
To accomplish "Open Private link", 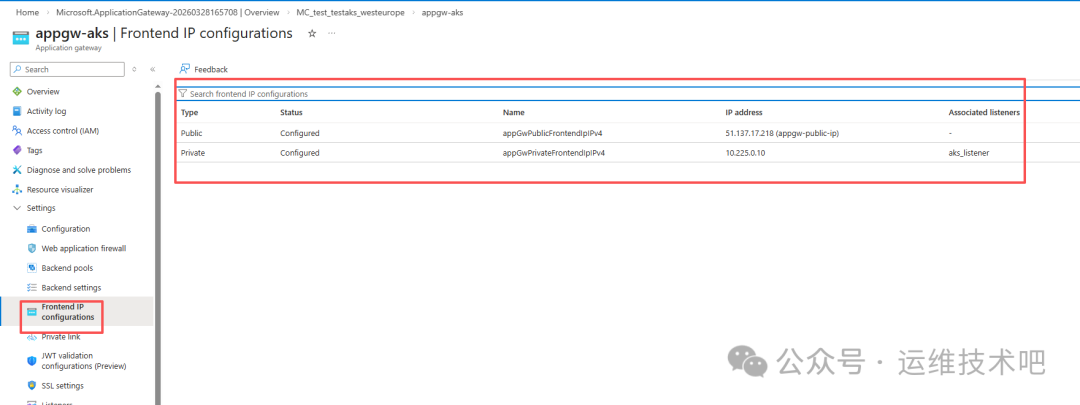I will (61, 337).
